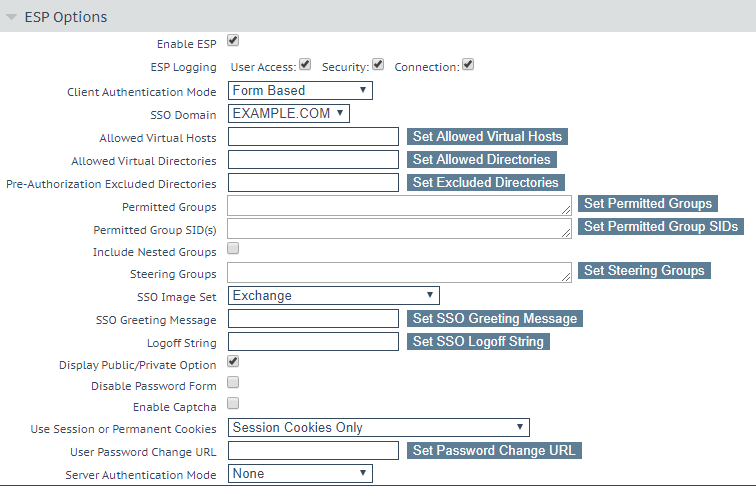Click Set Allowed Virtual Hosts button

pos(487,136)
